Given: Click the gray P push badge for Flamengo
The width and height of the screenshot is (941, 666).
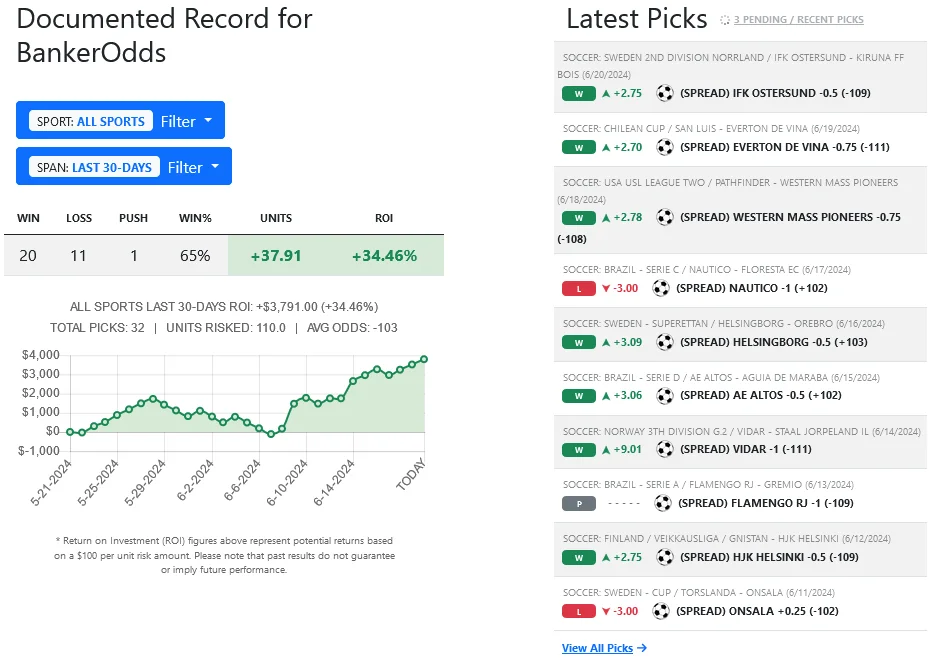Looking at the screenshot, I should click(x=579, y=503).
